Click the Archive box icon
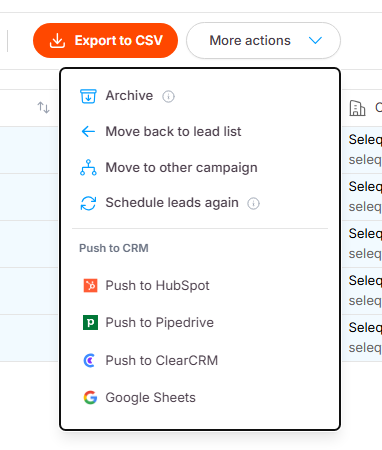This screenshot has width=382, height=450. click(x=88, y=96)
